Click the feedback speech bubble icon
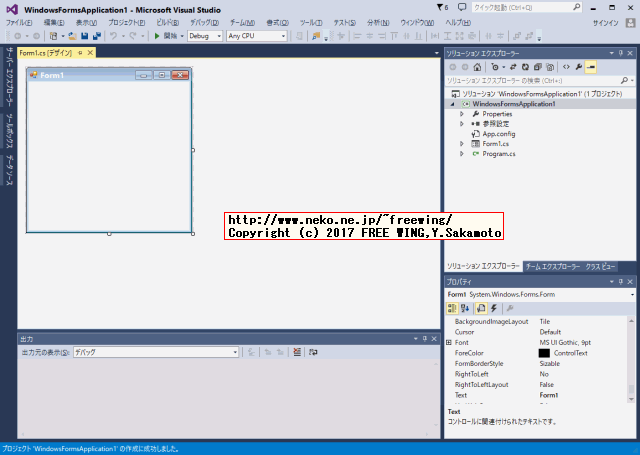The height and width of the screenshot is (455, 640). pyautogui.click(x=462, y=7)
